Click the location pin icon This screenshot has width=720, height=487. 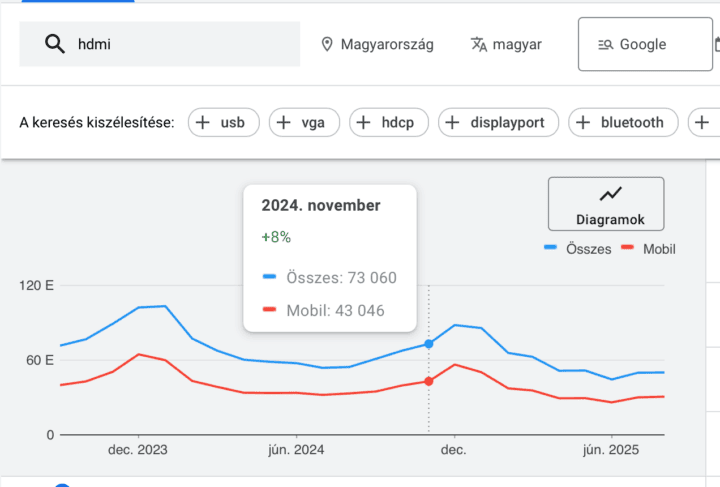click(x=326, y=44)
